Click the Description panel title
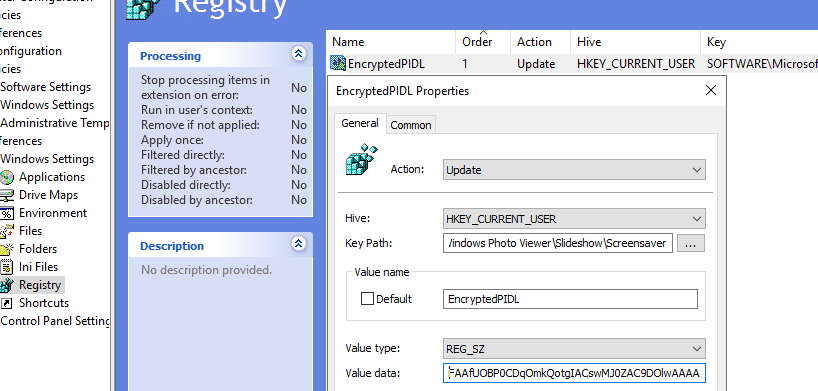 (172, 246)
